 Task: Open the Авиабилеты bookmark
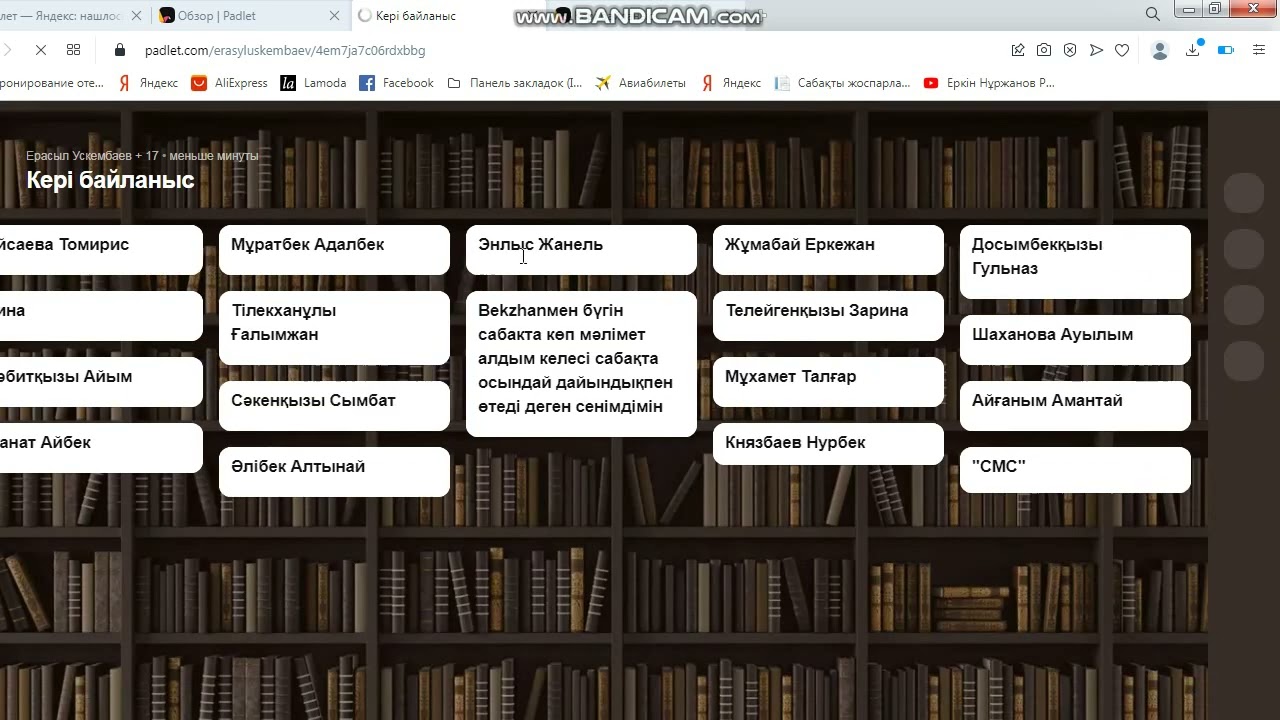pos(641,83)
